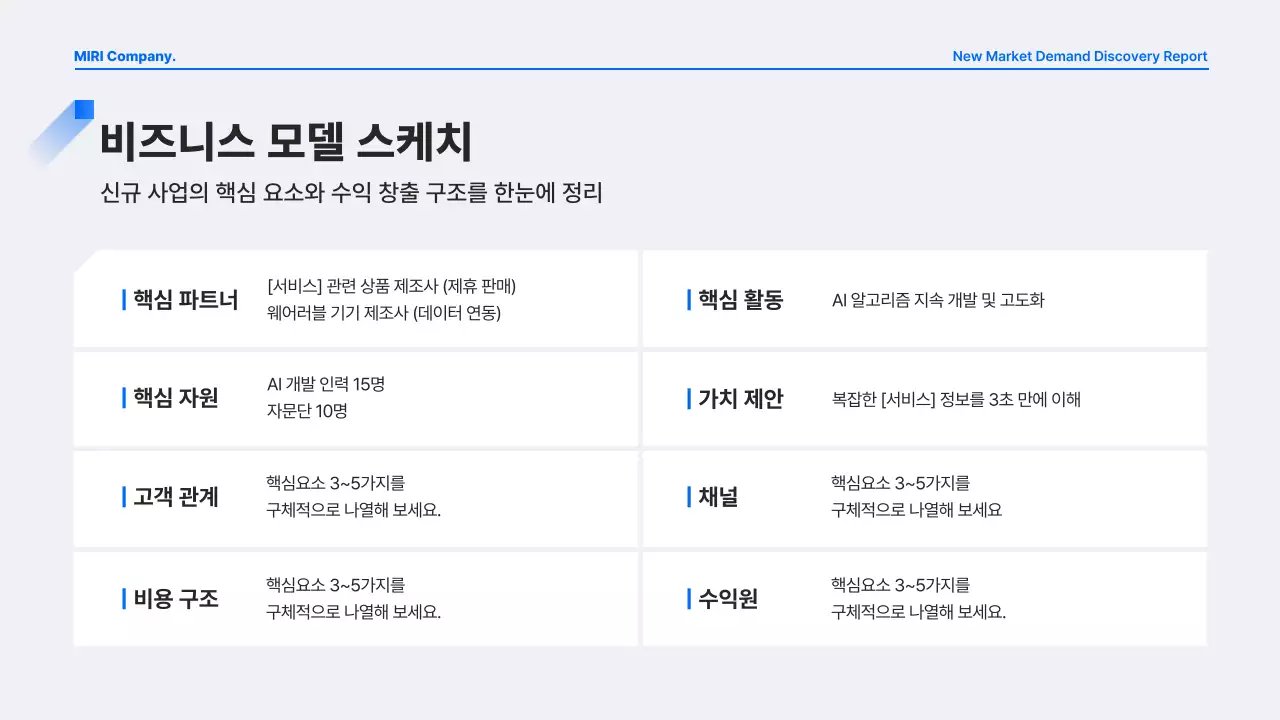Select the 핵심 활동 card

coord(925,298)
